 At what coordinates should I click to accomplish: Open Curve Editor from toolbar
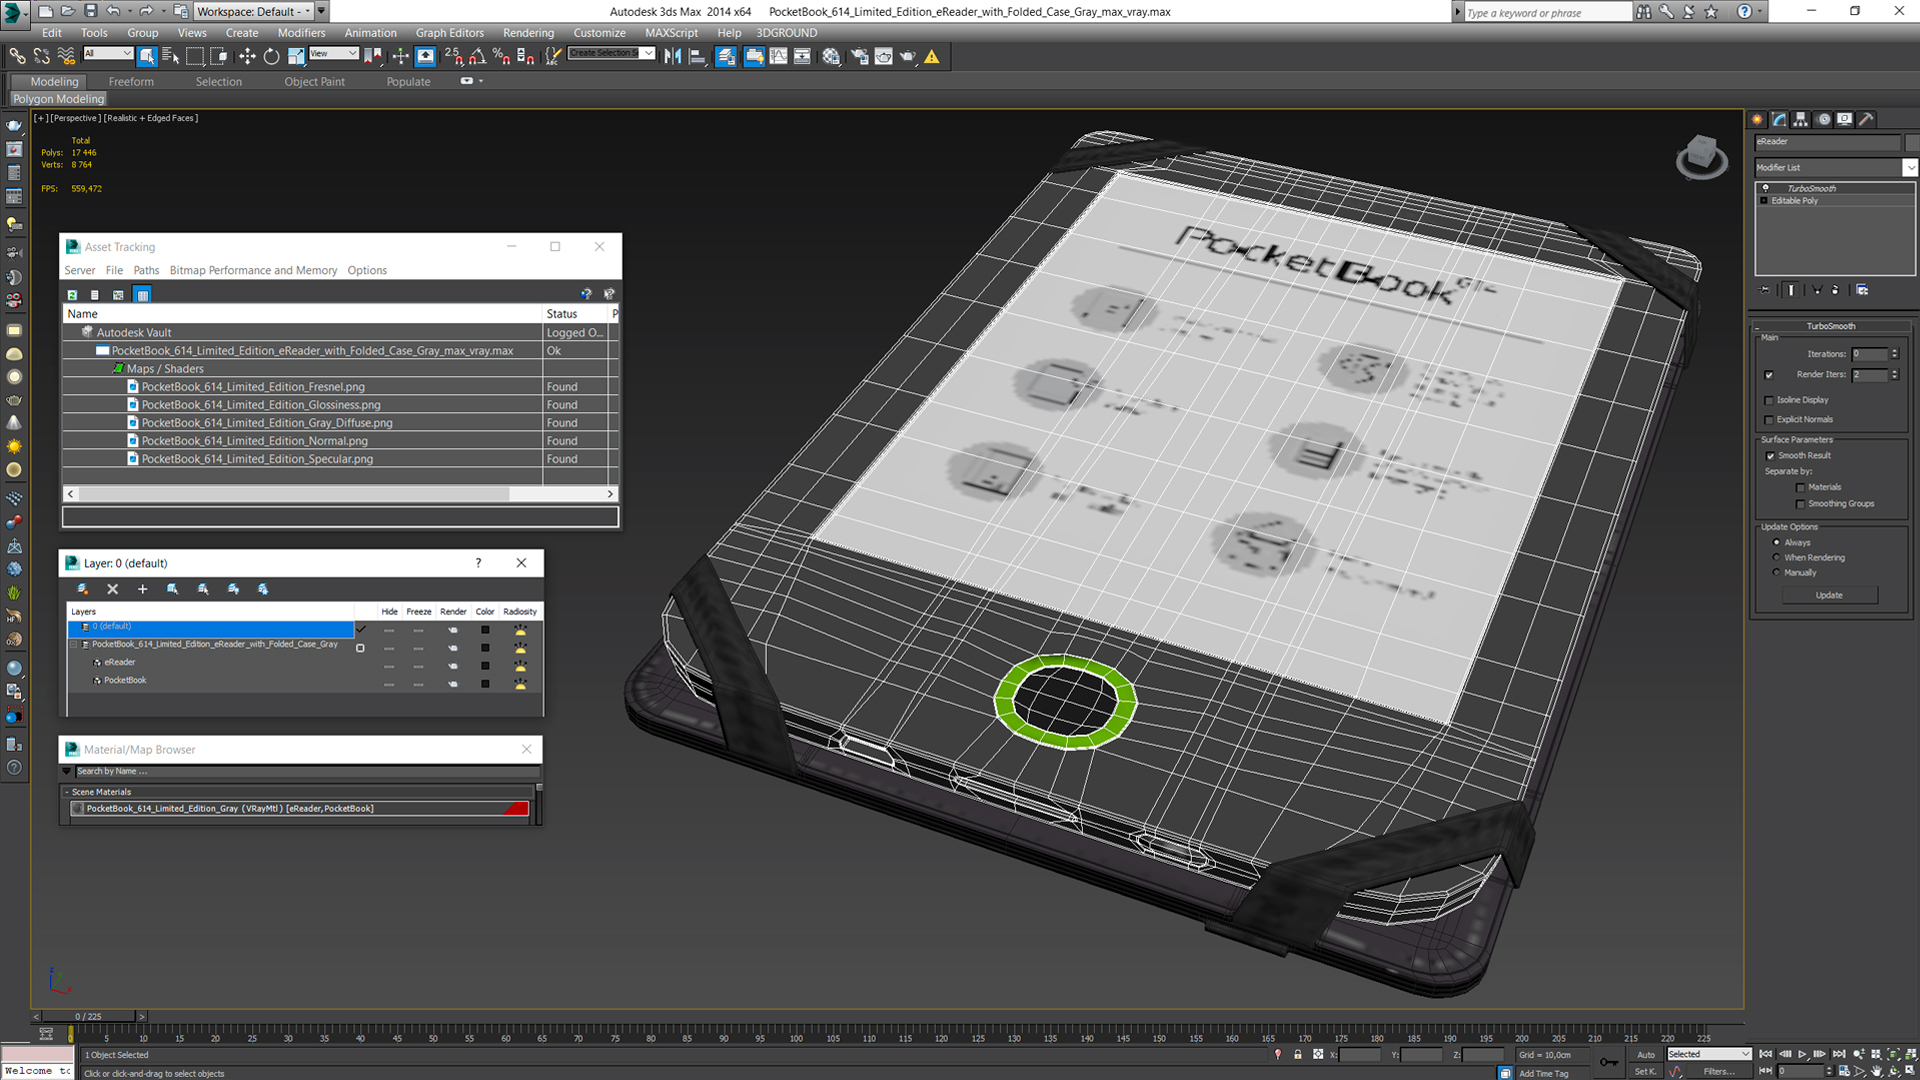(x=778, y=56)
